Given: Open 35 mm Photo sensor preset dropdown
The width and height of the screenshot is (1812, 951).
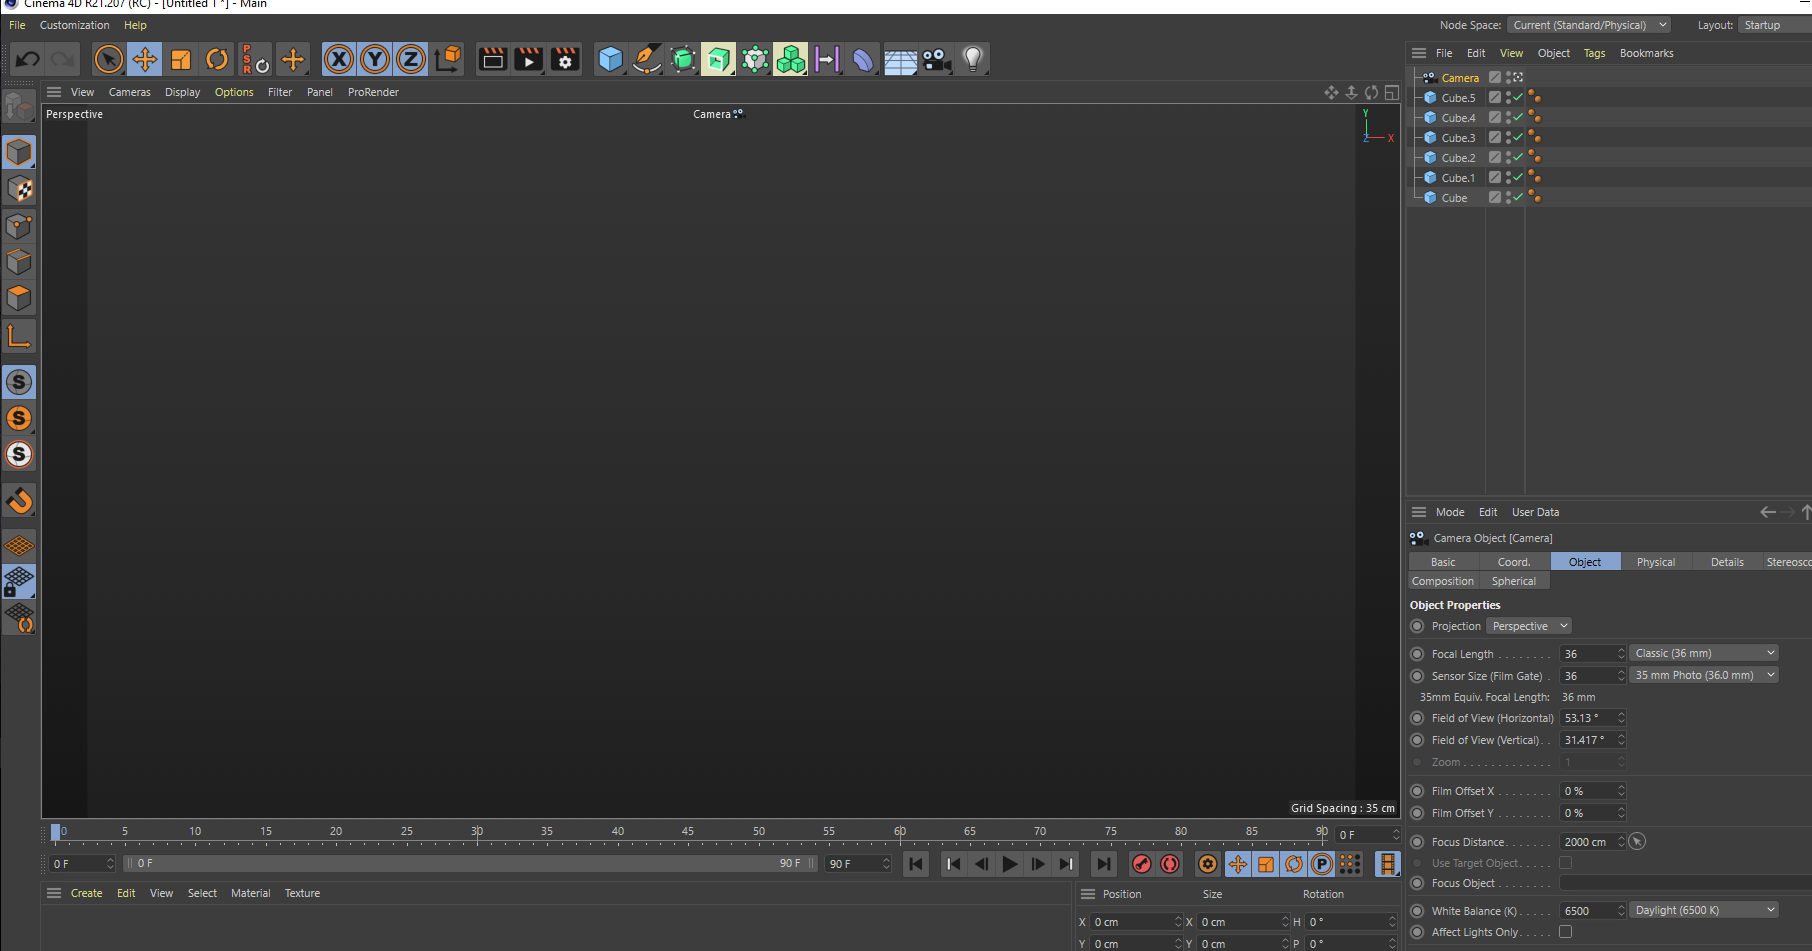Looking at the screenshot, I should [1704, 675].
